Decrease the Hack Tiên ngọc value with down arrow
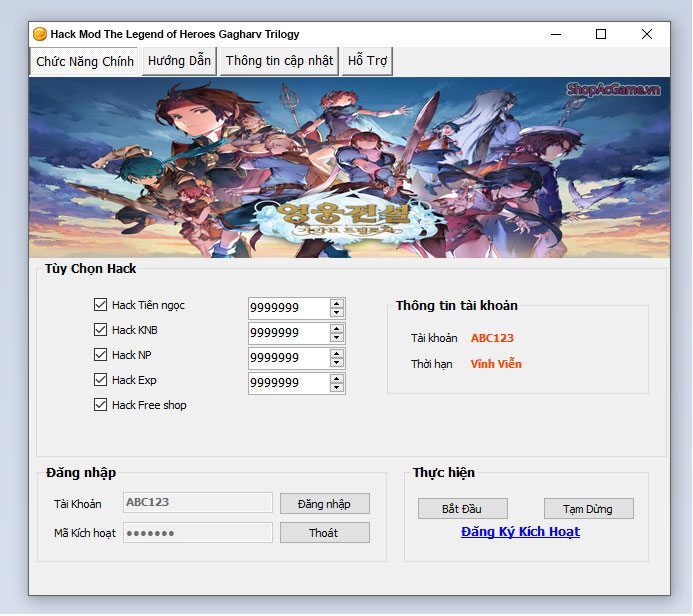 (x=337, y=313)
